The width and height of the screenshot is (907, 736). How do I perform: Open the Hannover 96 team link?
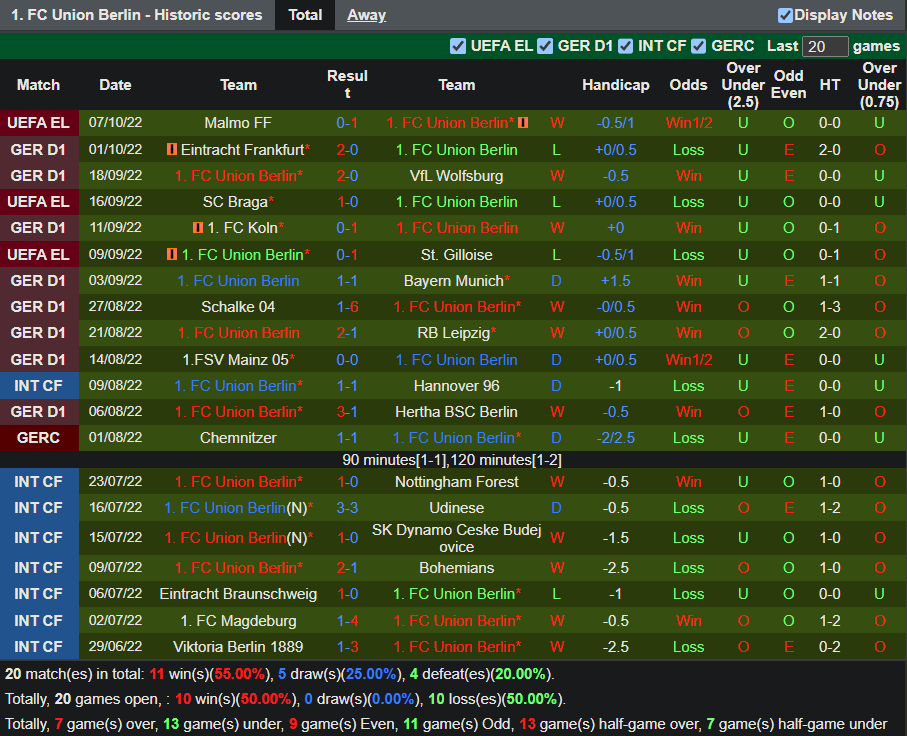pos(456,386)
